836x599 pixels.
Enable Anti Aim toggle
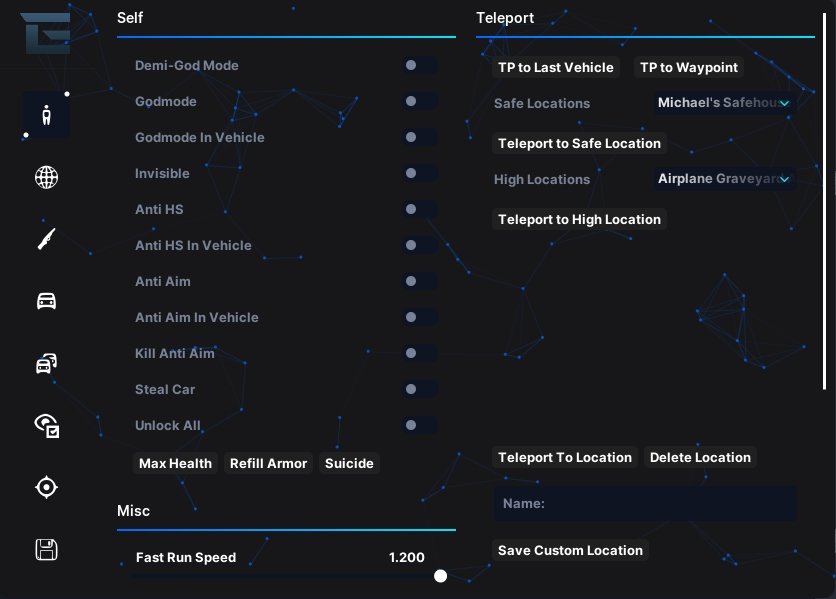420,281
